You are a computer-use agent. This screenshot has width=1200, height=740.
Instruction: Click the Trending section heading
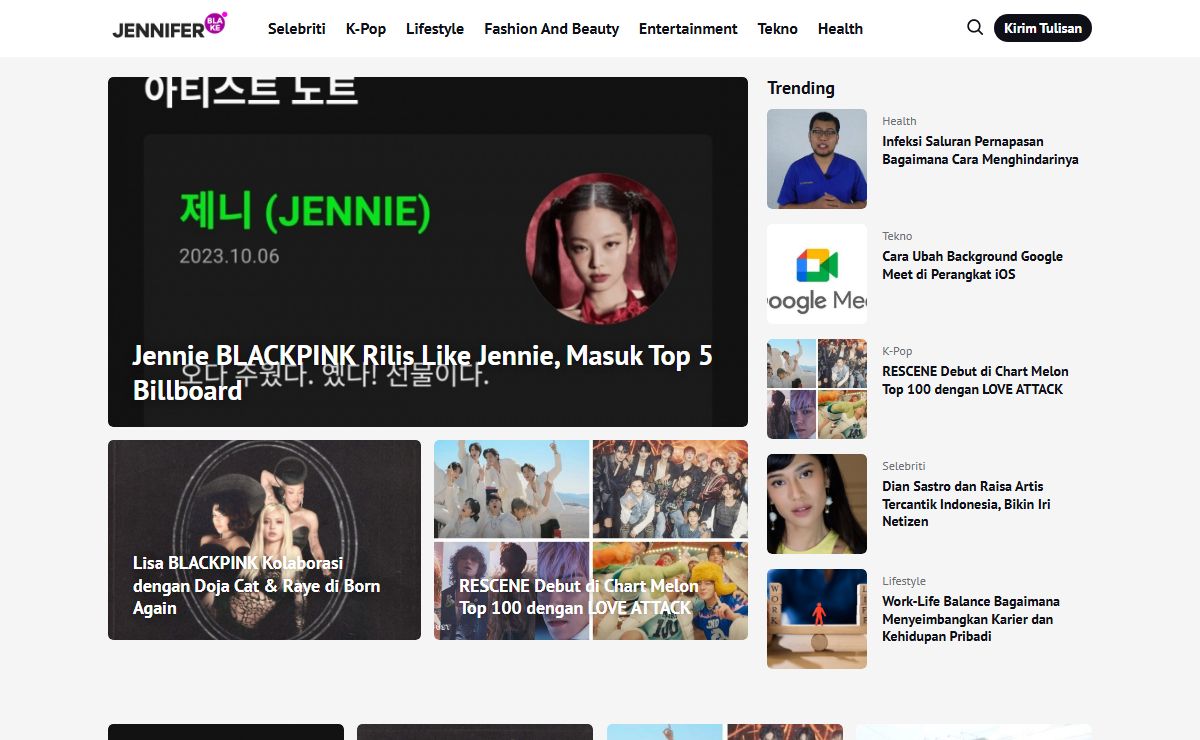click(801, 88)
